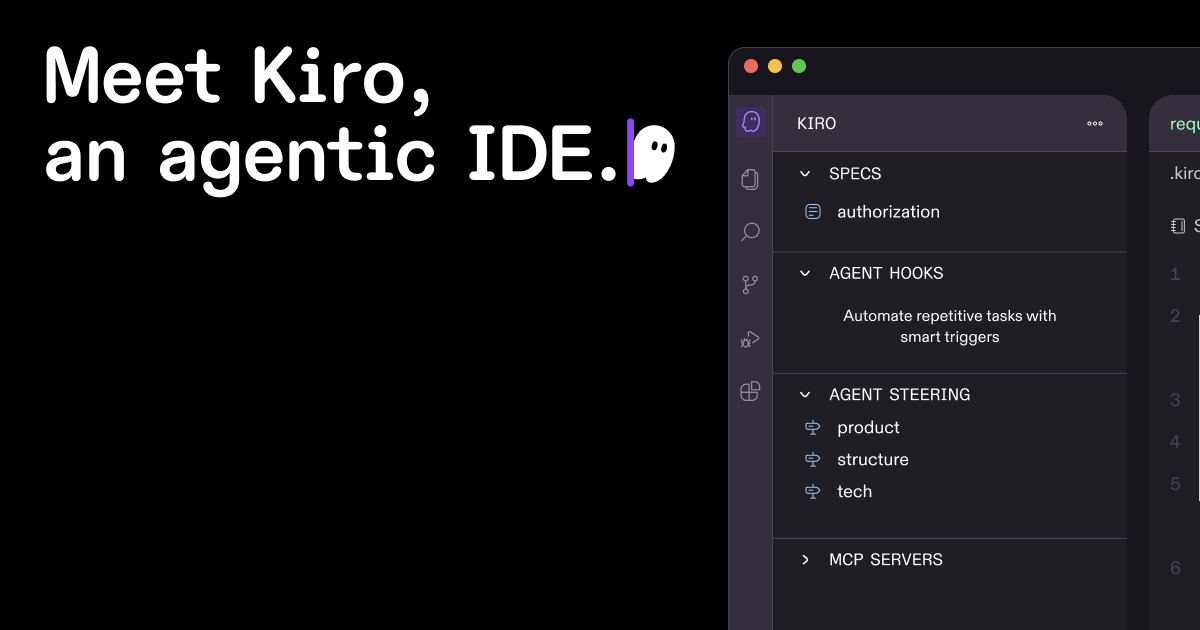This screenshot has width=1200, height=630.
Task: Collapse the SPECS section
Action: 805,173
